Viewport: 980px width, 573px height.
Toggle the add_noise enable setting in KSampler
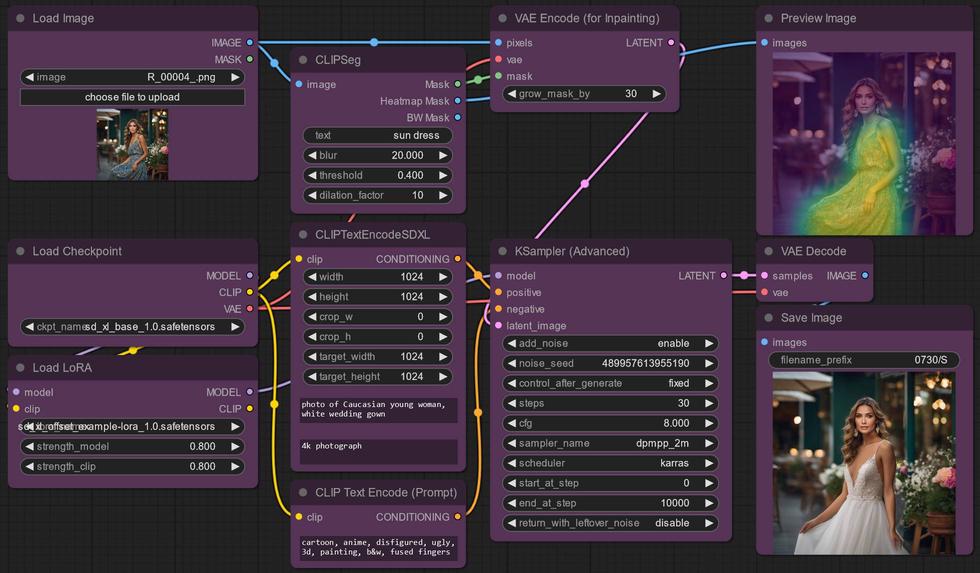click(x=610, y=343)
